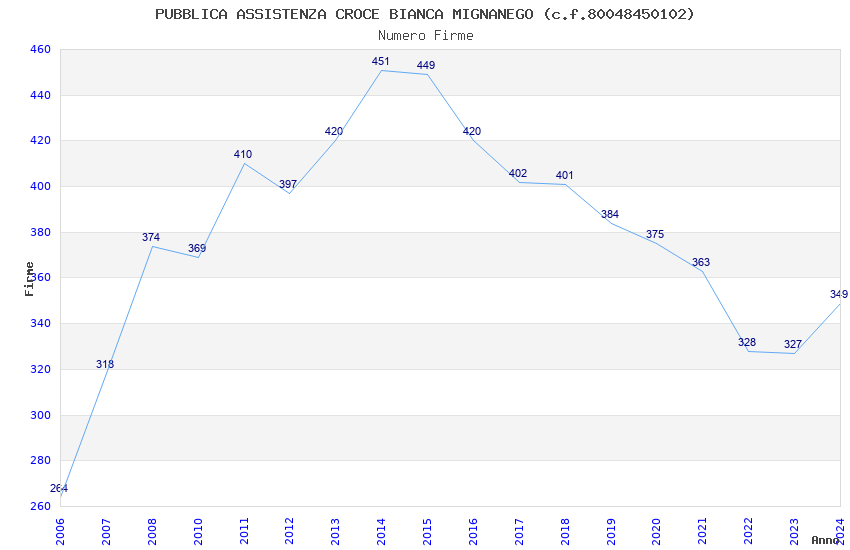Select the 318 data point label
The width and height of the screenshot is (850, 550).
coord(105,364)
